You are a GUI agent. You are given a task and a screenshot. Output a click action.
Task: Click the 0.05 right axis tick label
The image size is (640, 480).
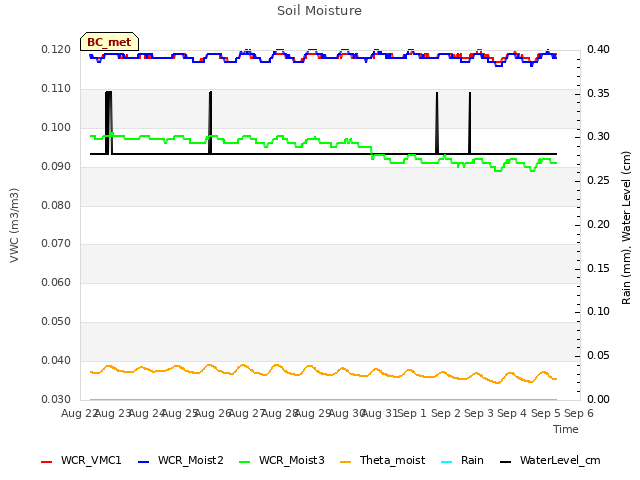click(598, 356)
